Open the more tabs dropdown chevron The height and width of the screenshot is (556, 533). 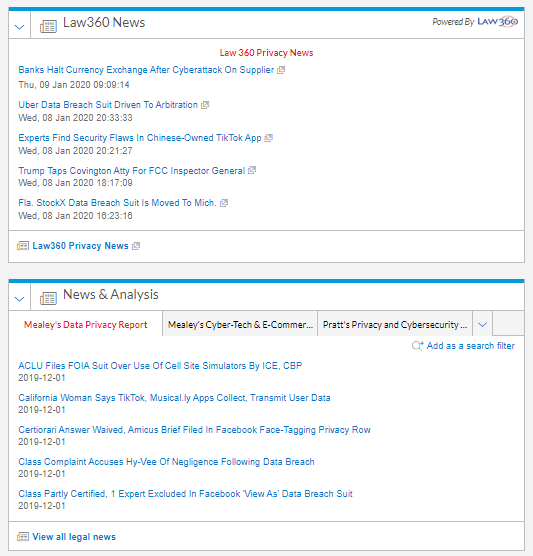pyautogui.click(x=482, y=324)
